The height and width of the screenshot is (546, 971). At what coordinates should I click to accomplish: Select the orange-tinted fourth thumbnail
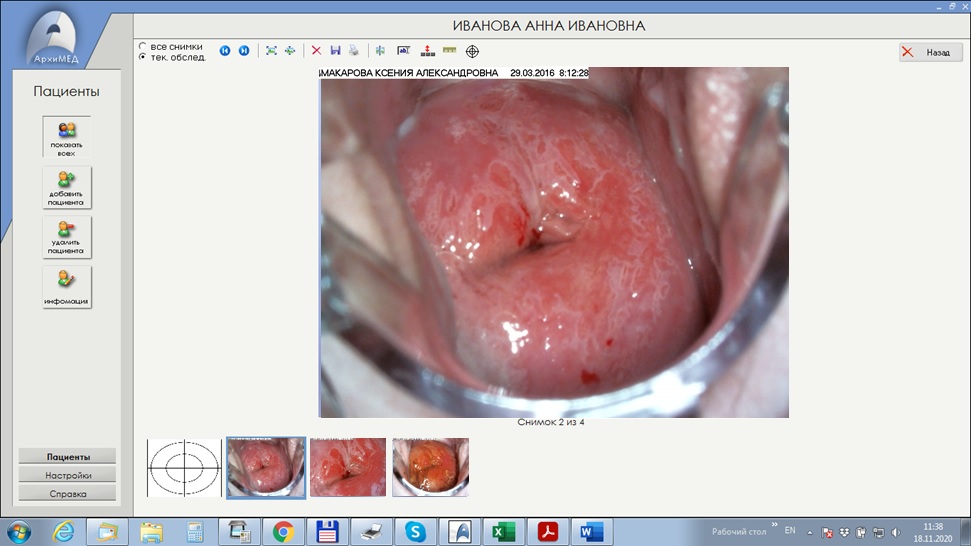pos(430,467)
